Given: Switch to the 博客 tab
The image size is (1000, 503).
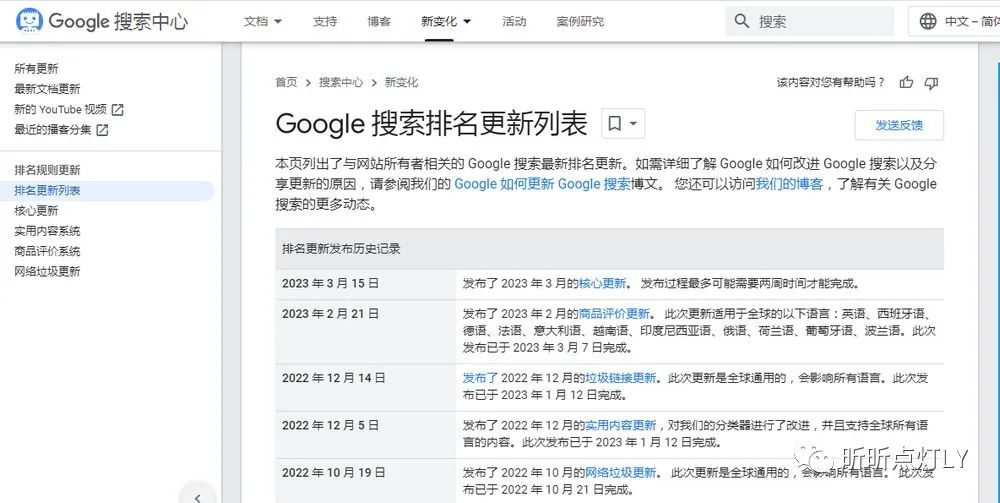Looking at the screenshot, I should (379, 21).
